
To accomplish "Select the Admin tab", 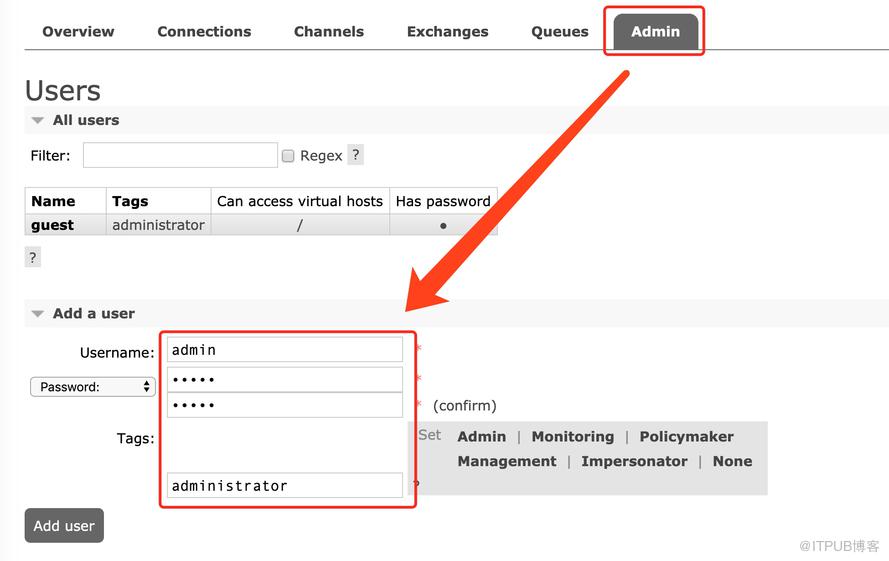I will (x=655, y=32).
